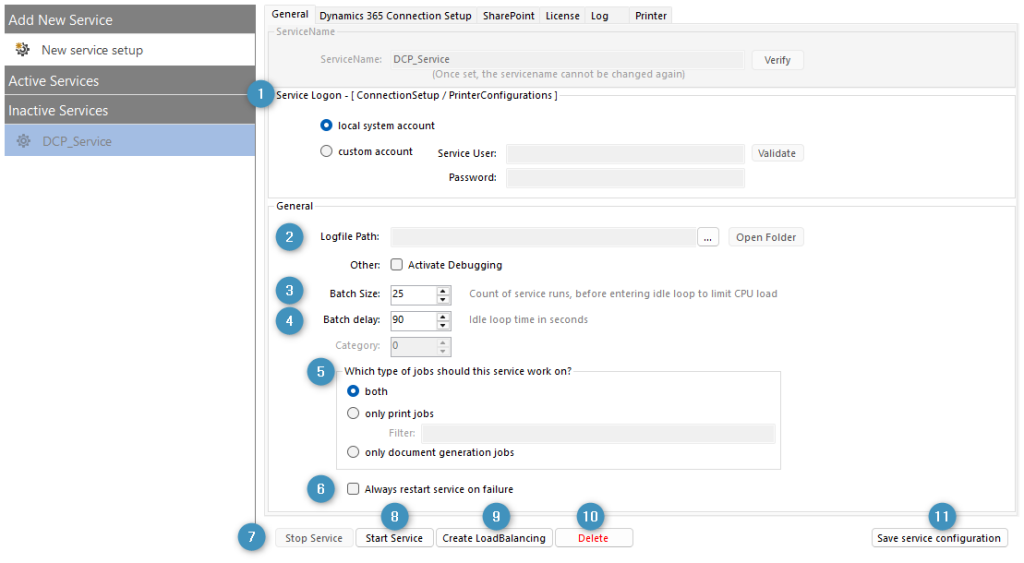Select the local system account option
Image resolution: width=1024 pixels, height=563 pixels.
pyautogui.click(x=326, y=126)
